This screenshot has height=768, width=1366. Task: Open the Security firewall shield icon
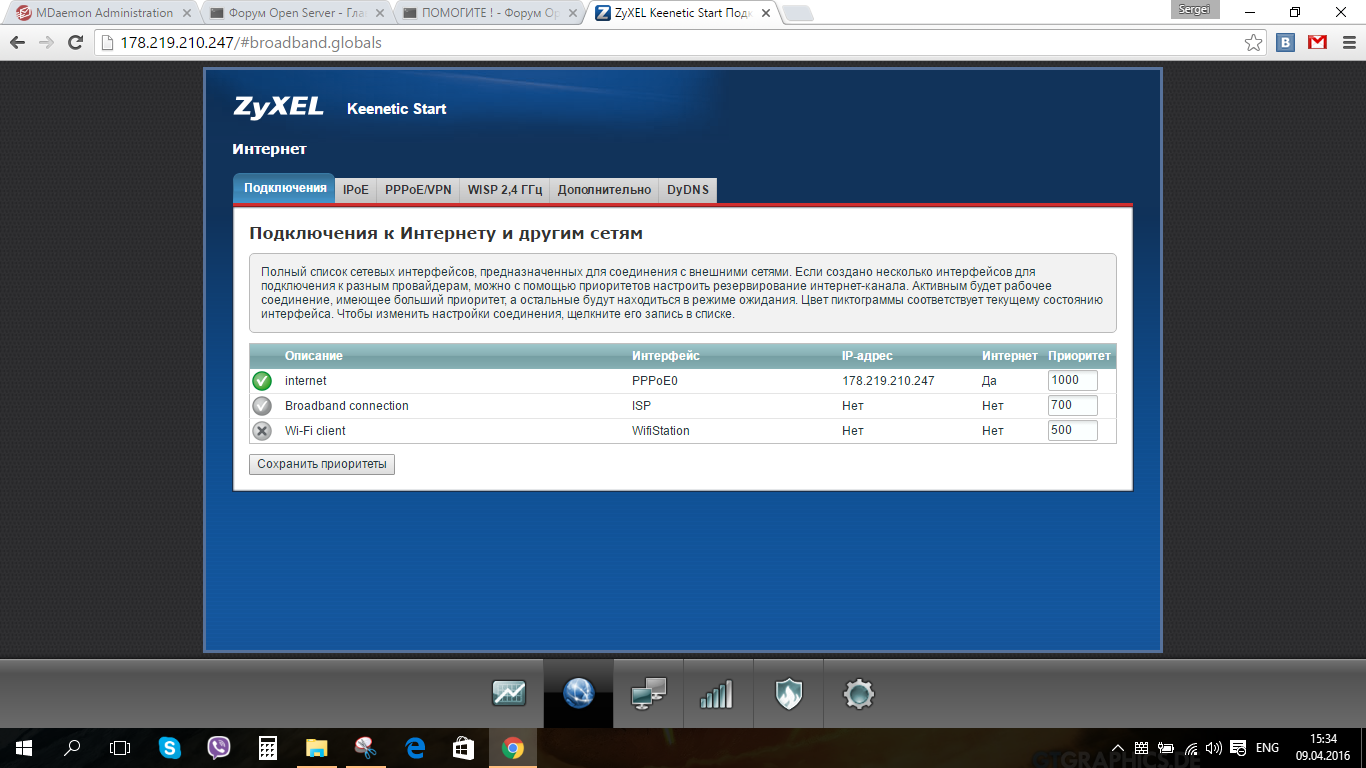[x=789, y=693]
